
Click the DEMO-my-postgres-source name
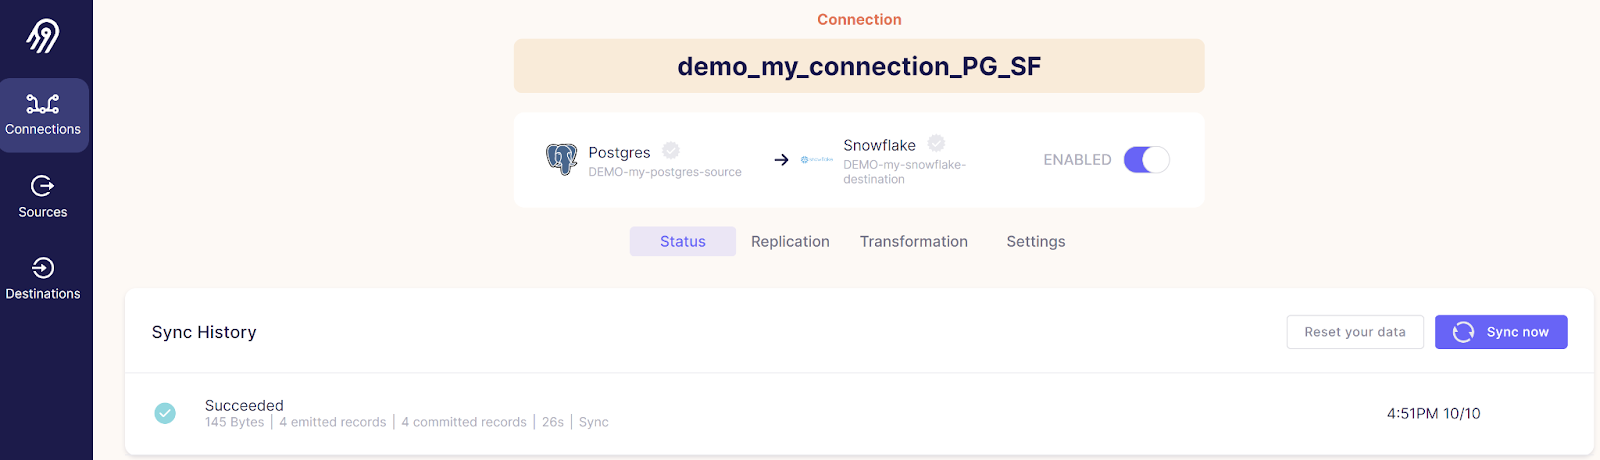[x=665, y=172]
